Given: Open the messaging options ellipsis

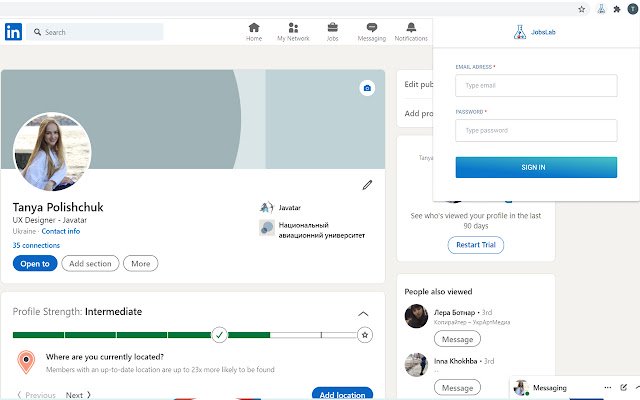Looking at the screenshot, I should click(608, 387).
